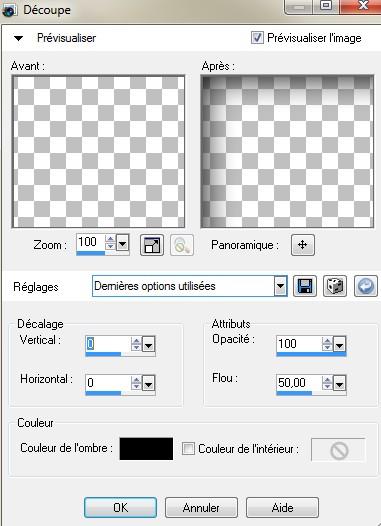Collapse the Prévisualiser preview section
This screenshot has height=526, width=381.
click(x=18, y=38)
